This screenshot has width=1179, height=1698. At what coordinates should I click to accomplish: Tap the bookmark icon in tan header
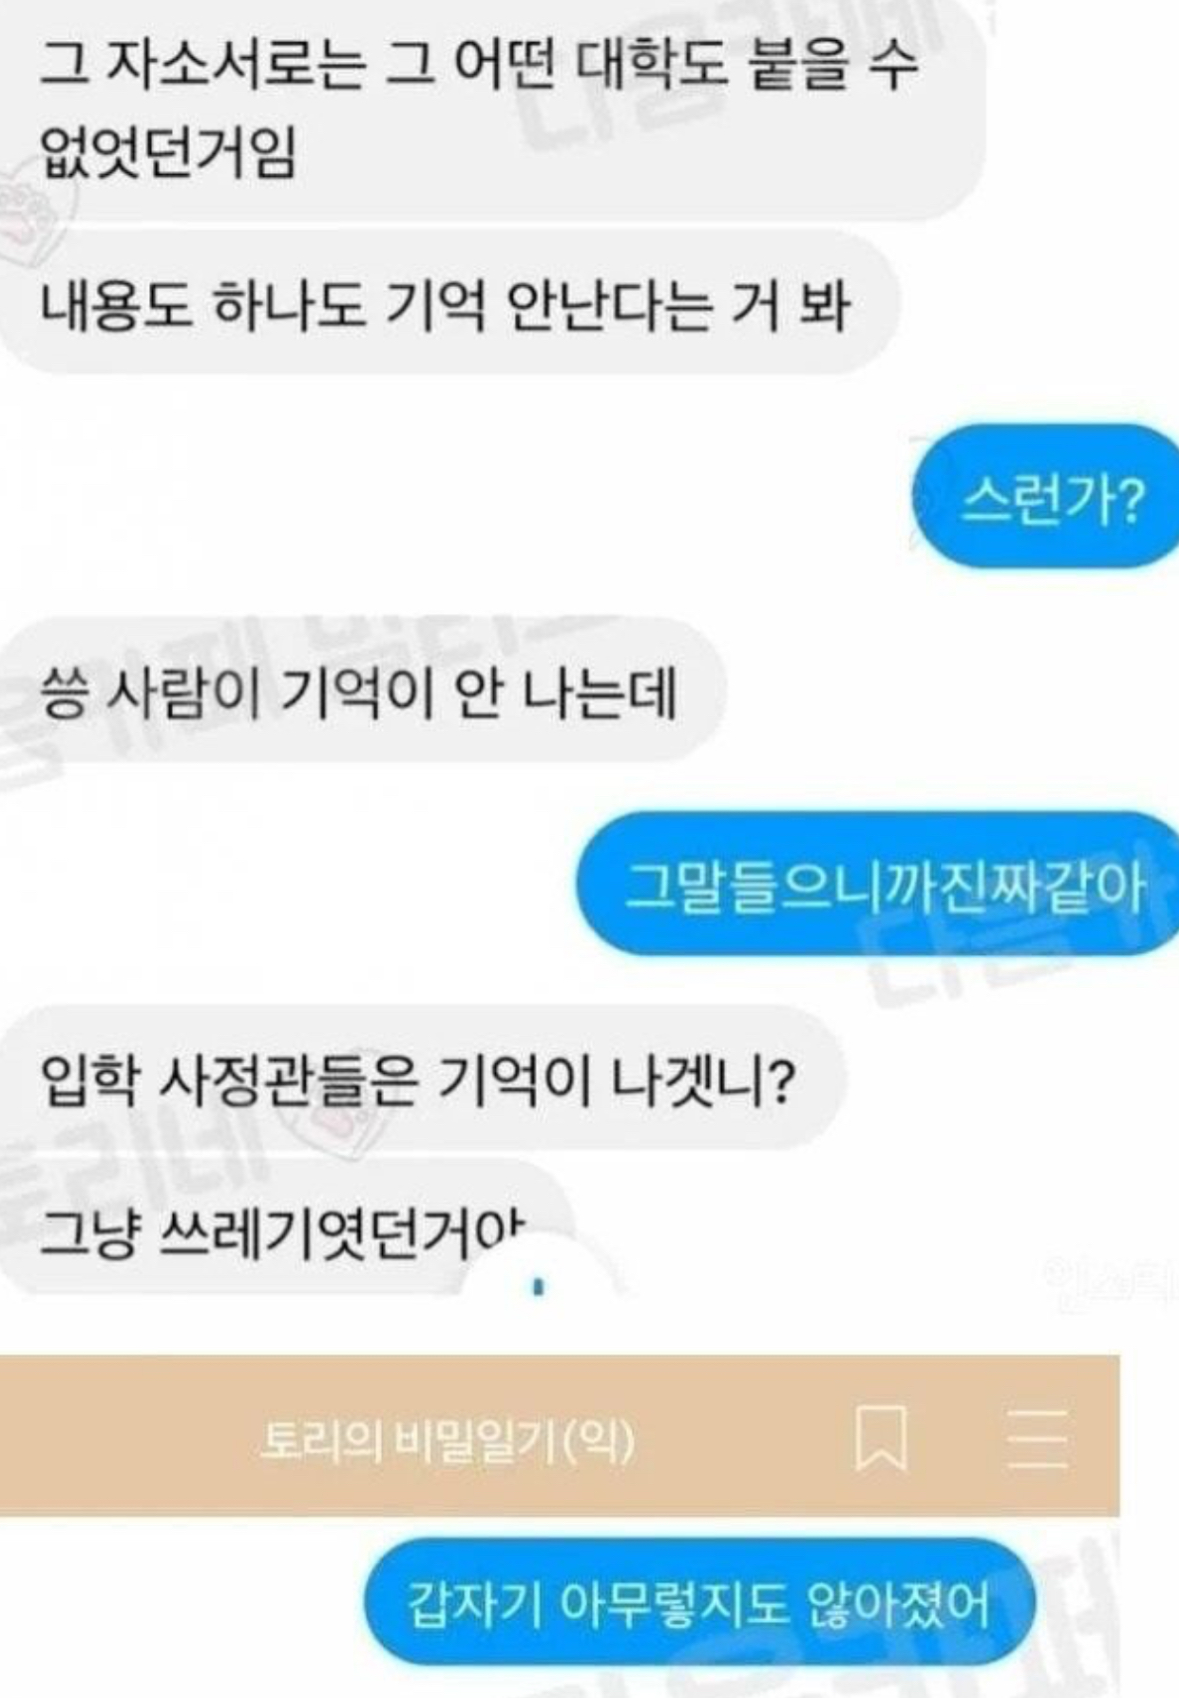(881, 1438)
